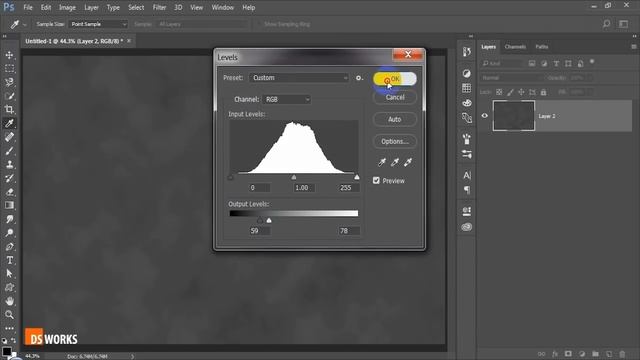Expand the edit toolbar ellipsis
640x360 pixels.
coord(9,328)
